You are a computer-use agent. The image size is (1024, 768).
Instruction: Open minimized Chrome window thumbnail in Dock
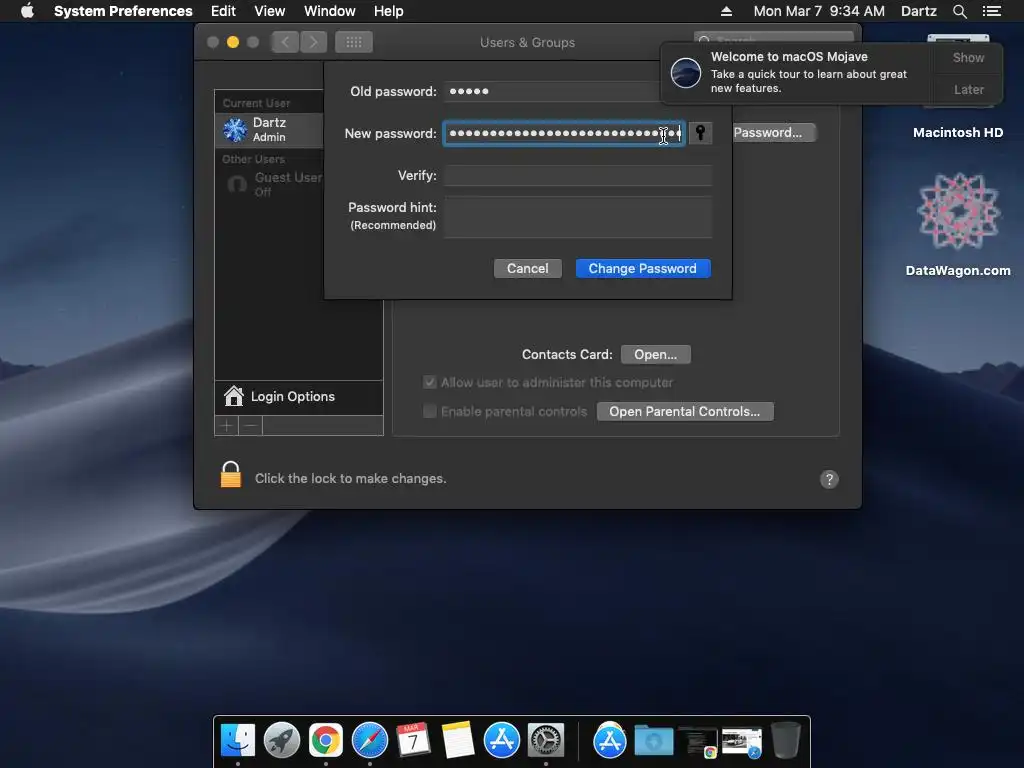[x=698, y=742]
